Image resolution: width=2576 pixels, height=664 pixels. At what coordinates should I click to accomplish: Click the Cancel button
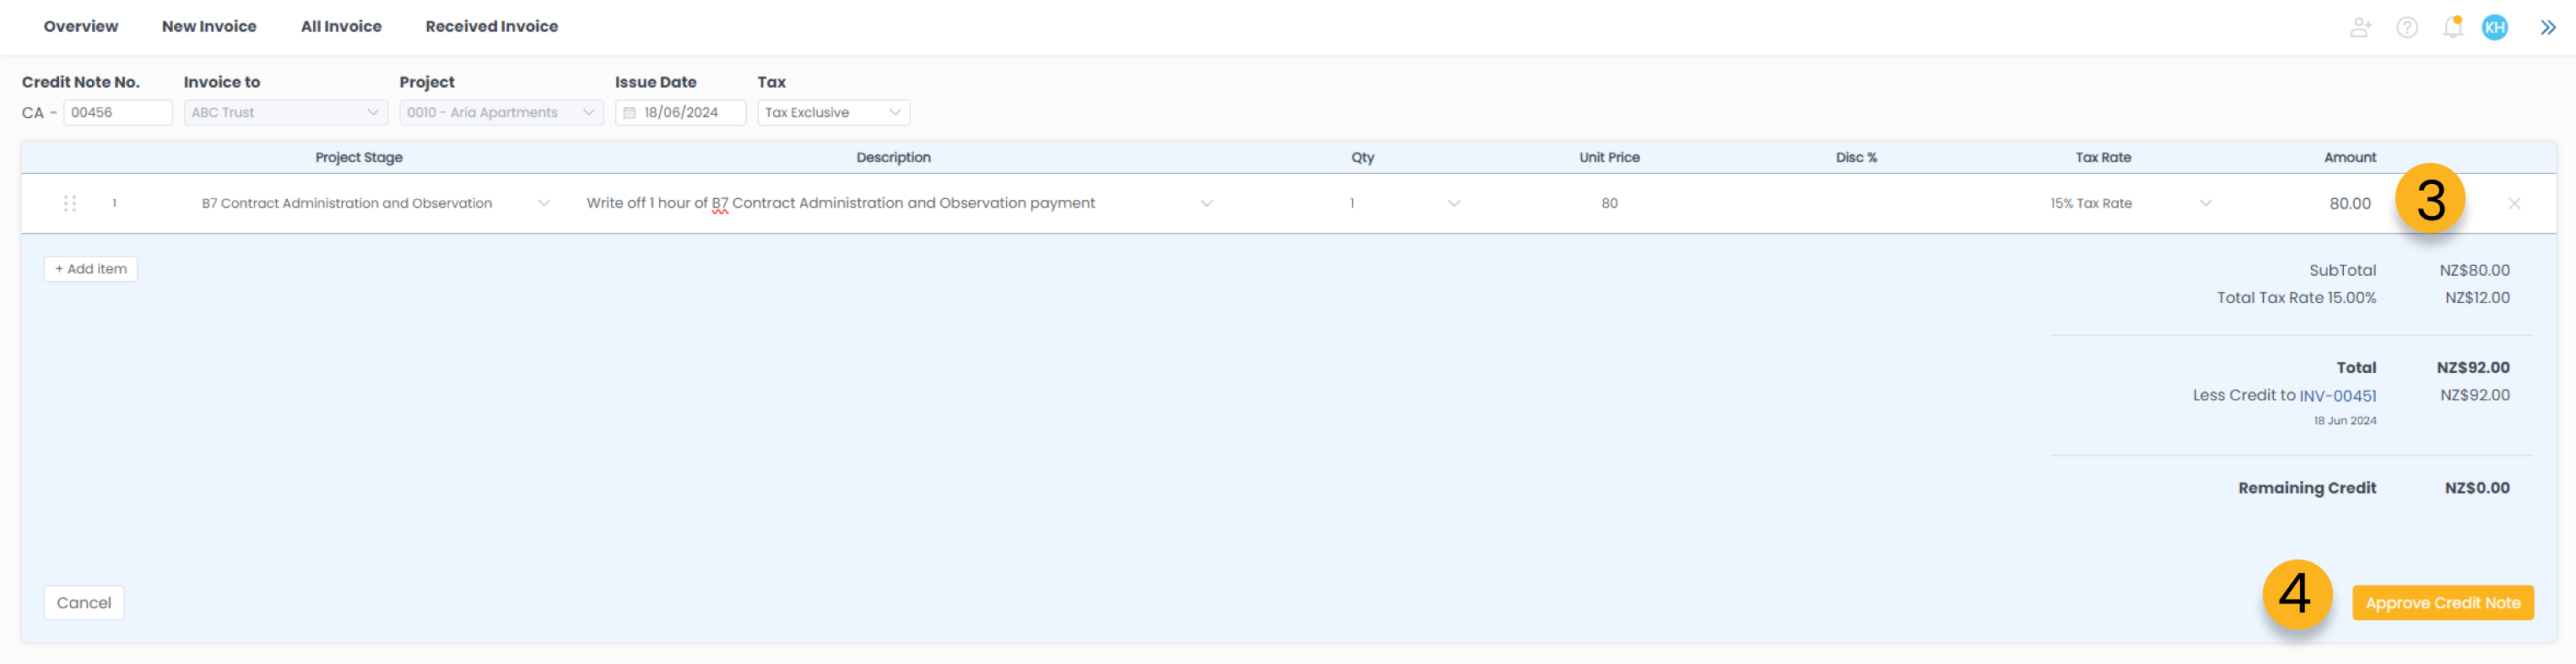click(x=84, y=602)
